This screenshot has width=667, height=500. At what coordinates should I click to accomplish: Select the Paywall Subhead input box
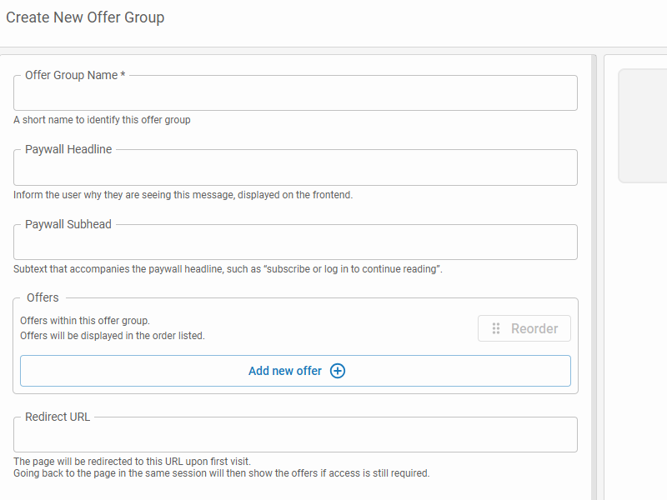pyautogui.click(x=295, y=244)
